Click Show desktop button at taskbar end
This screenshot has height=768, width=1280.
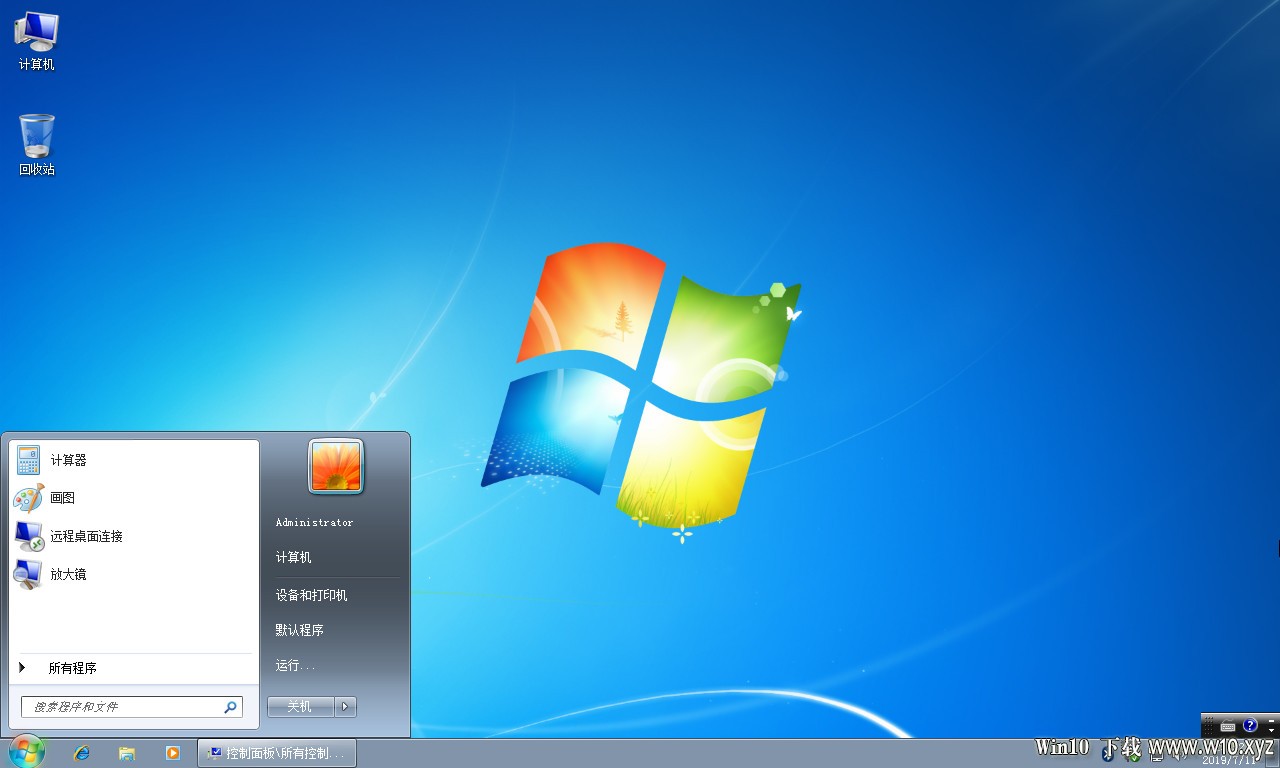1273,753
